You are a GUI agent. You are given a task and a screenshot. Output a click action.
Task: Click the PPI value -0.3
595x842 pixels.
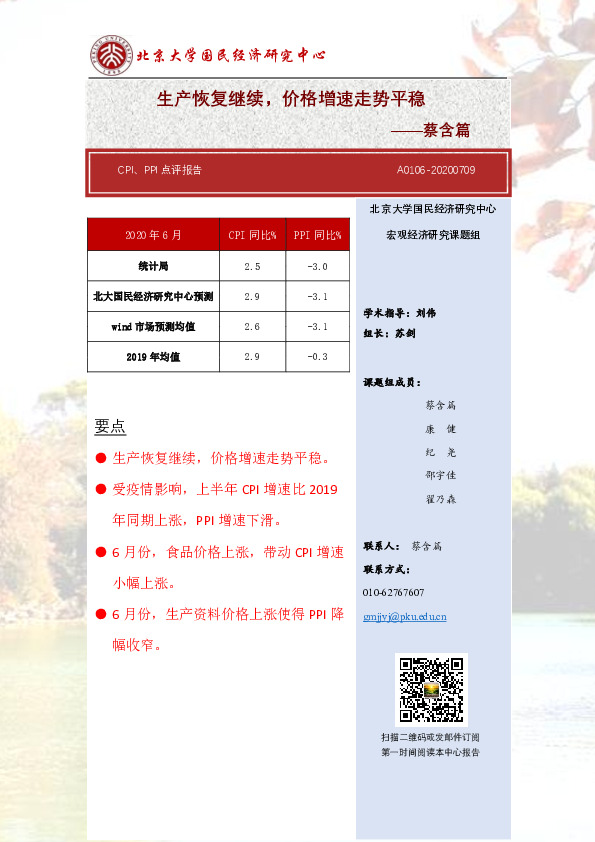coord(317,357)
